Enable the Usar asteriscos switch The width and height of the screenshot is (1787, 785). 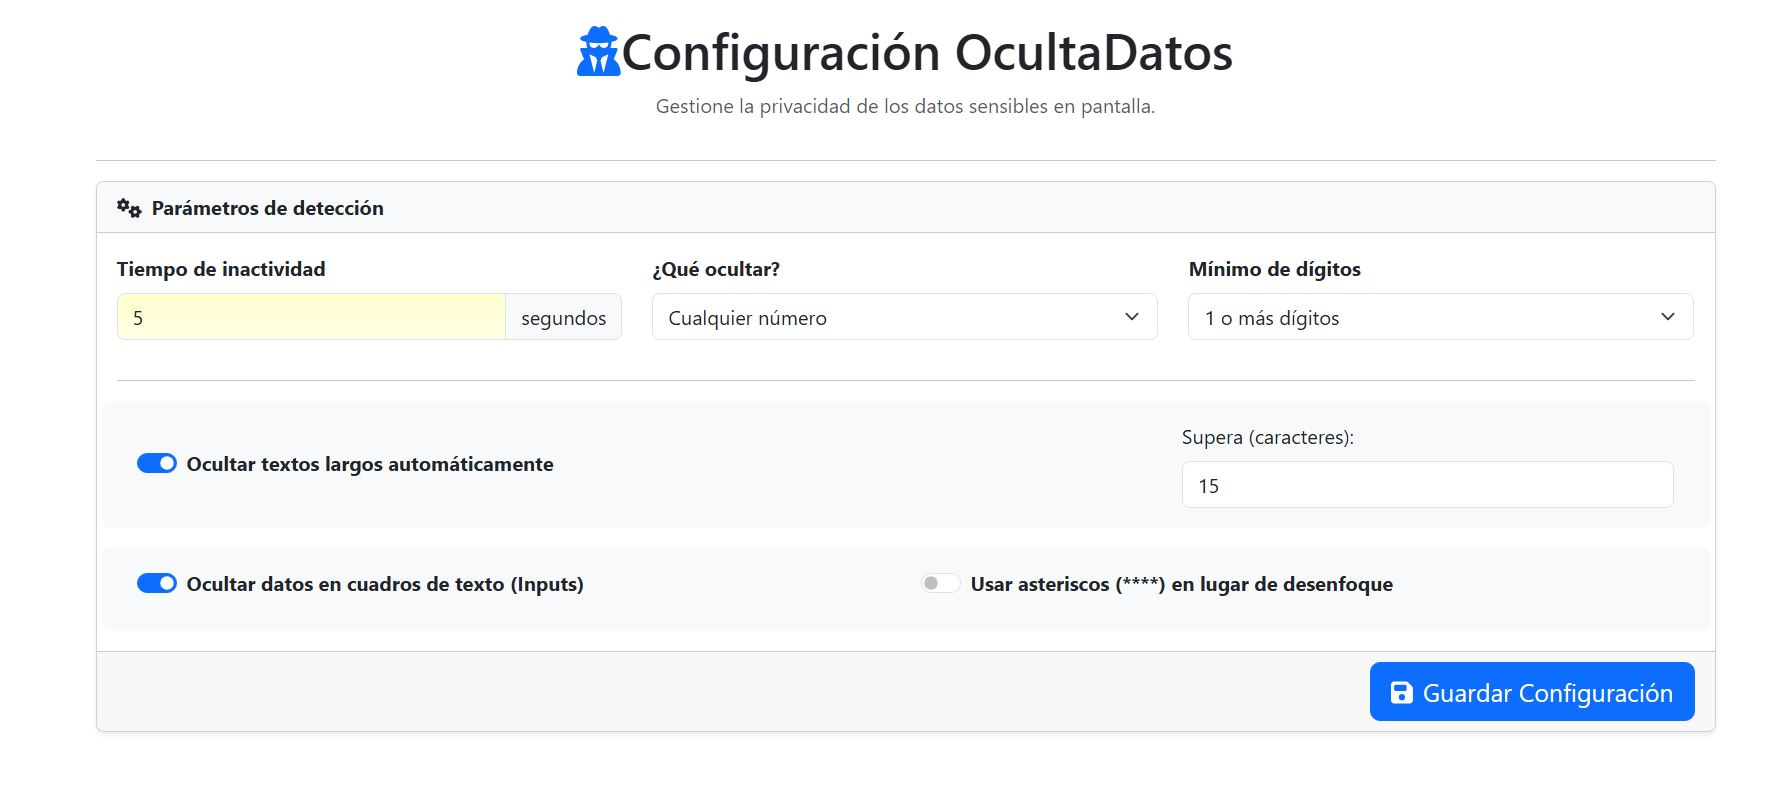[x=940, y=584]
